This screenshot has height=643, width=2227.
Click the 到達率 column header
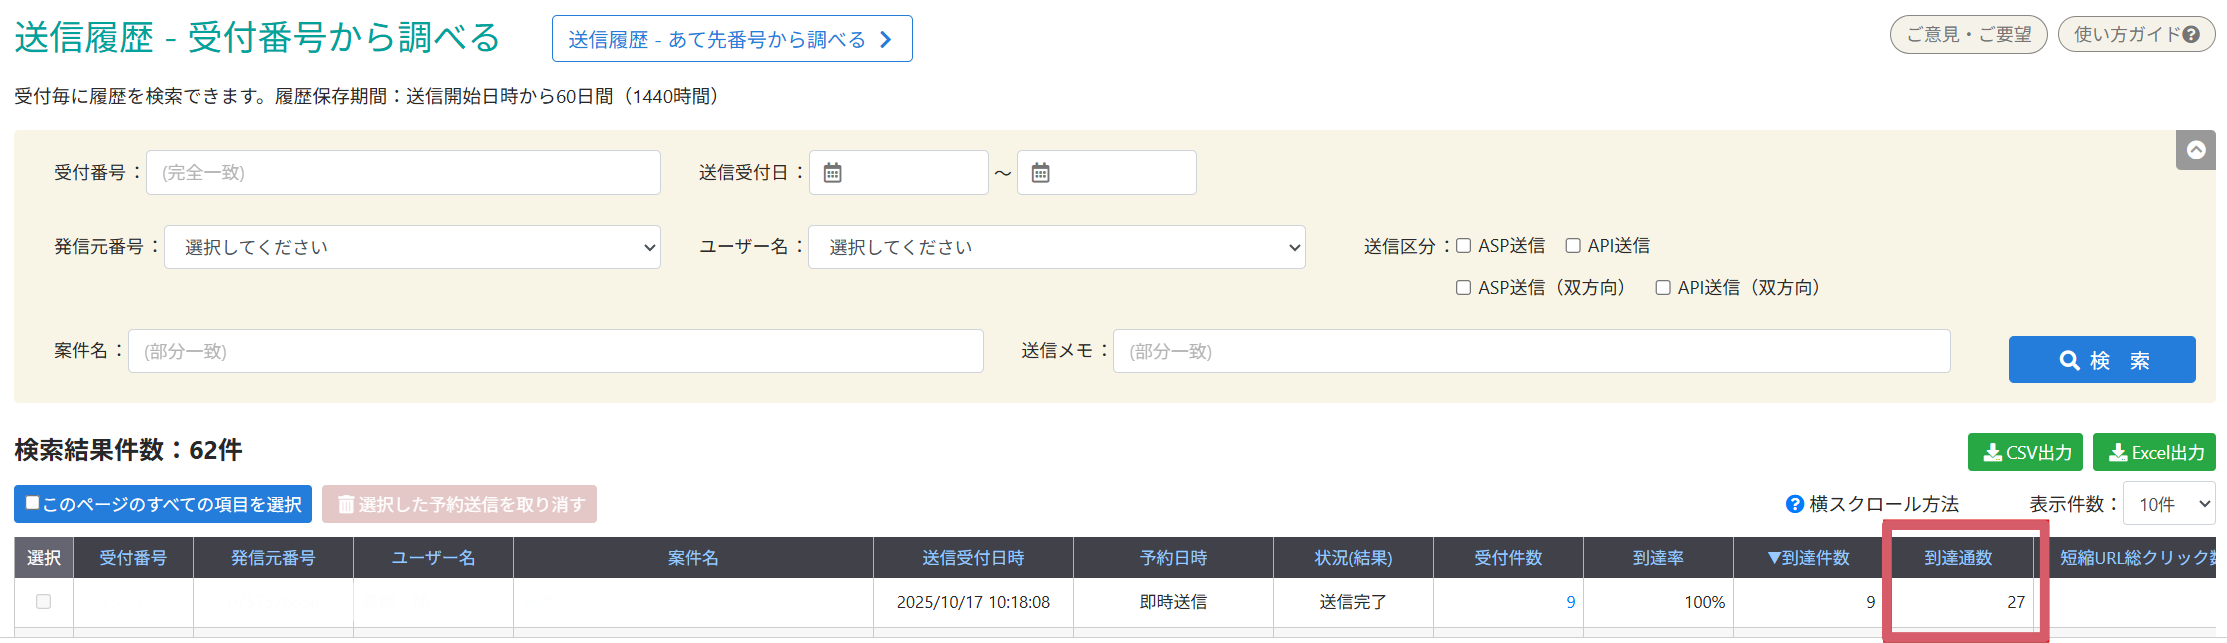pyautogui.click(x=1658, y=558)
